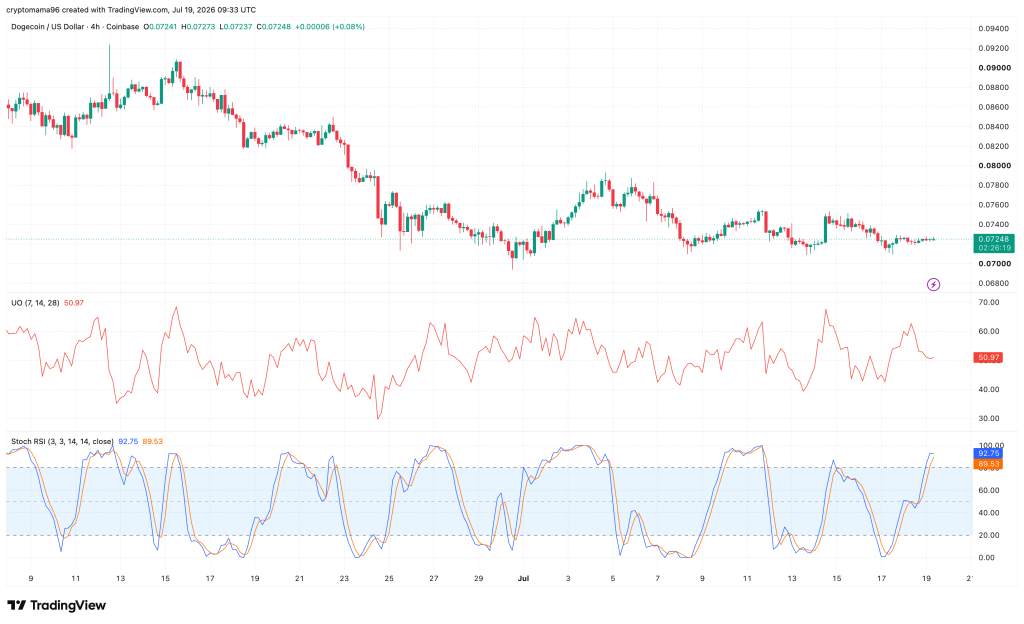This screenshot has width=1024, height=624.
Task: Click the 100.00 label on the Stoch RSI axis
Action: tap(991, 445)
